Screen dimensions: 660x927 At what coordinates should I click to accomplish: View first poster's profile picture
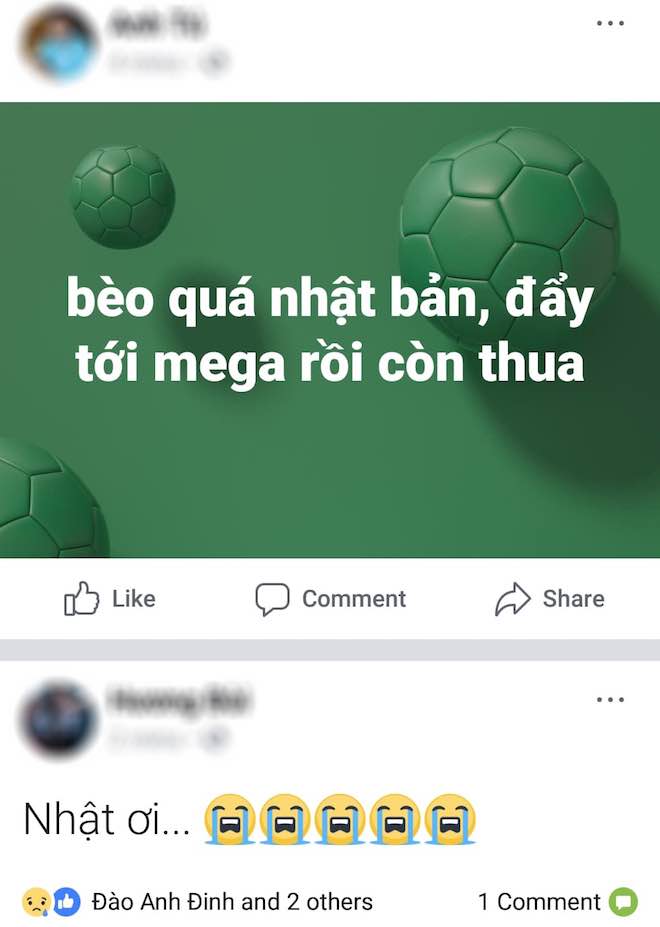click(x=58, y=44)
